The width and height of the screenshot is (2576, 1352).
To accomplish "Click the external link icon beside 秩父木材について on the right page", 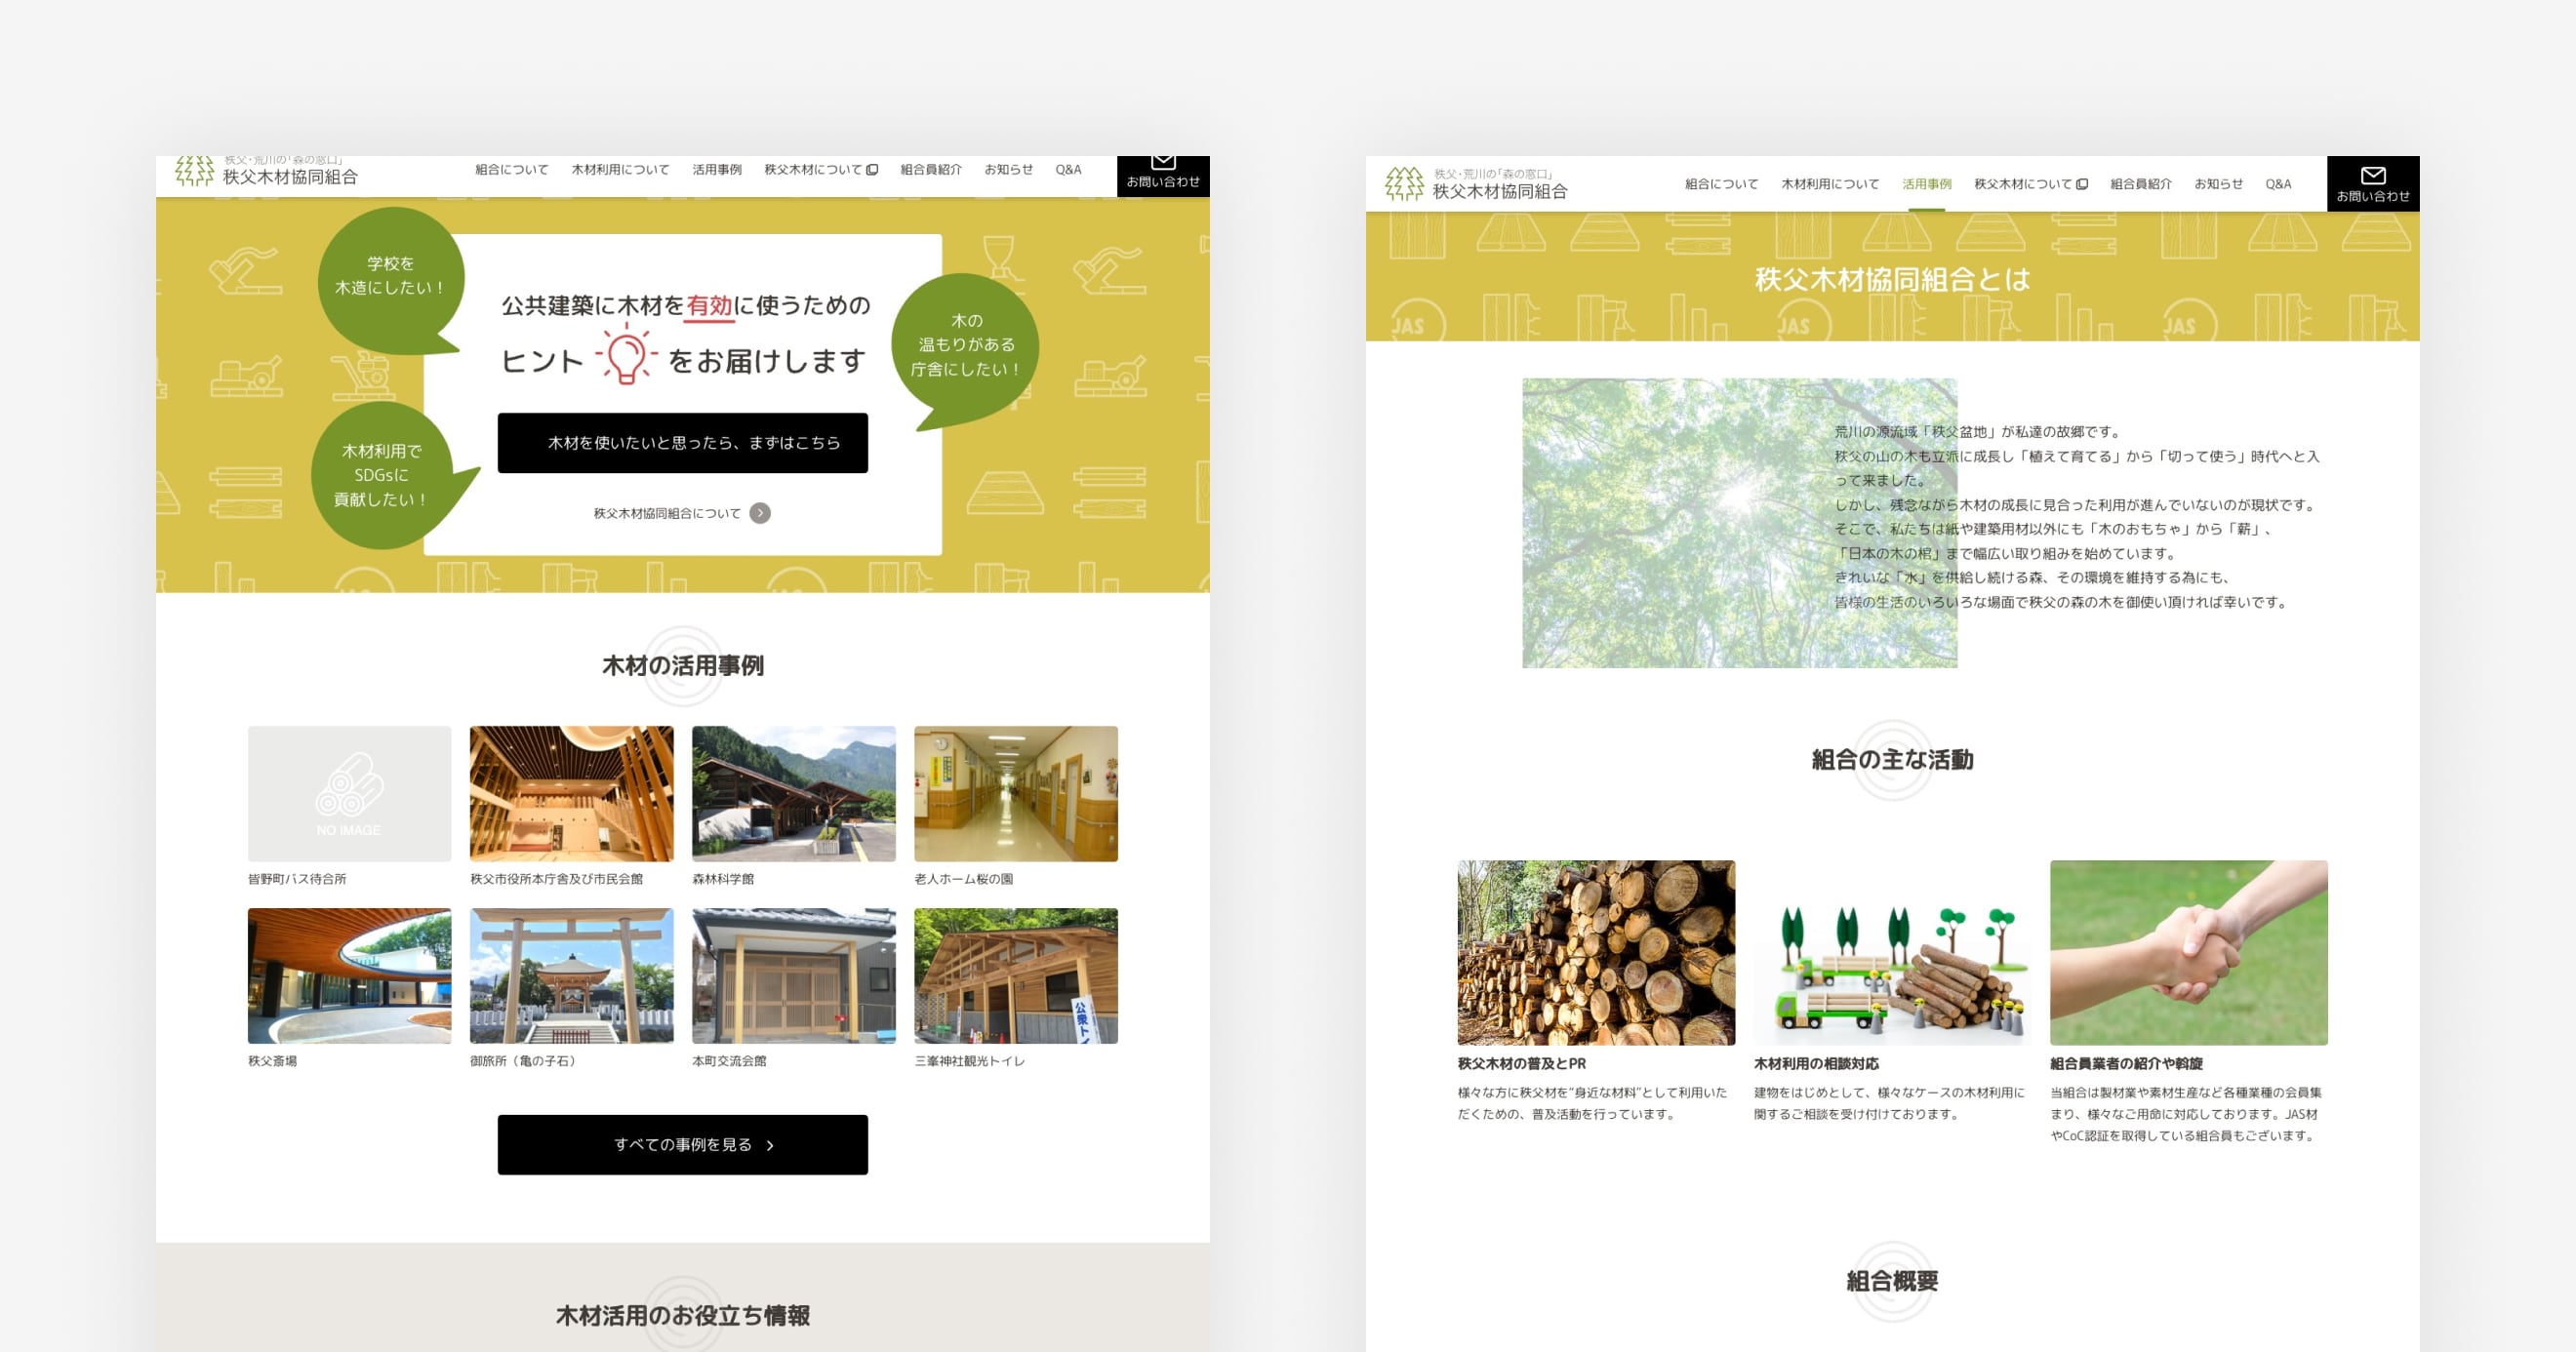I will (x=2082, y=184).
